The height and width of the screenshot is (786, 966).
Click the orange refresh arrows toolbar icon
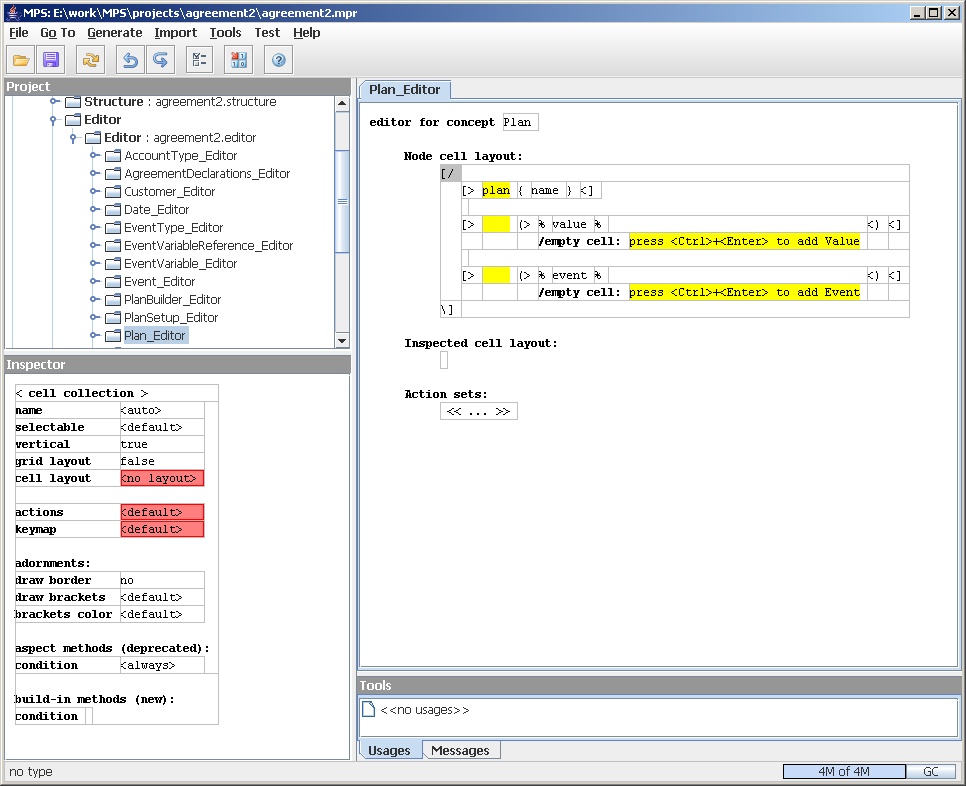pos(91,60)
